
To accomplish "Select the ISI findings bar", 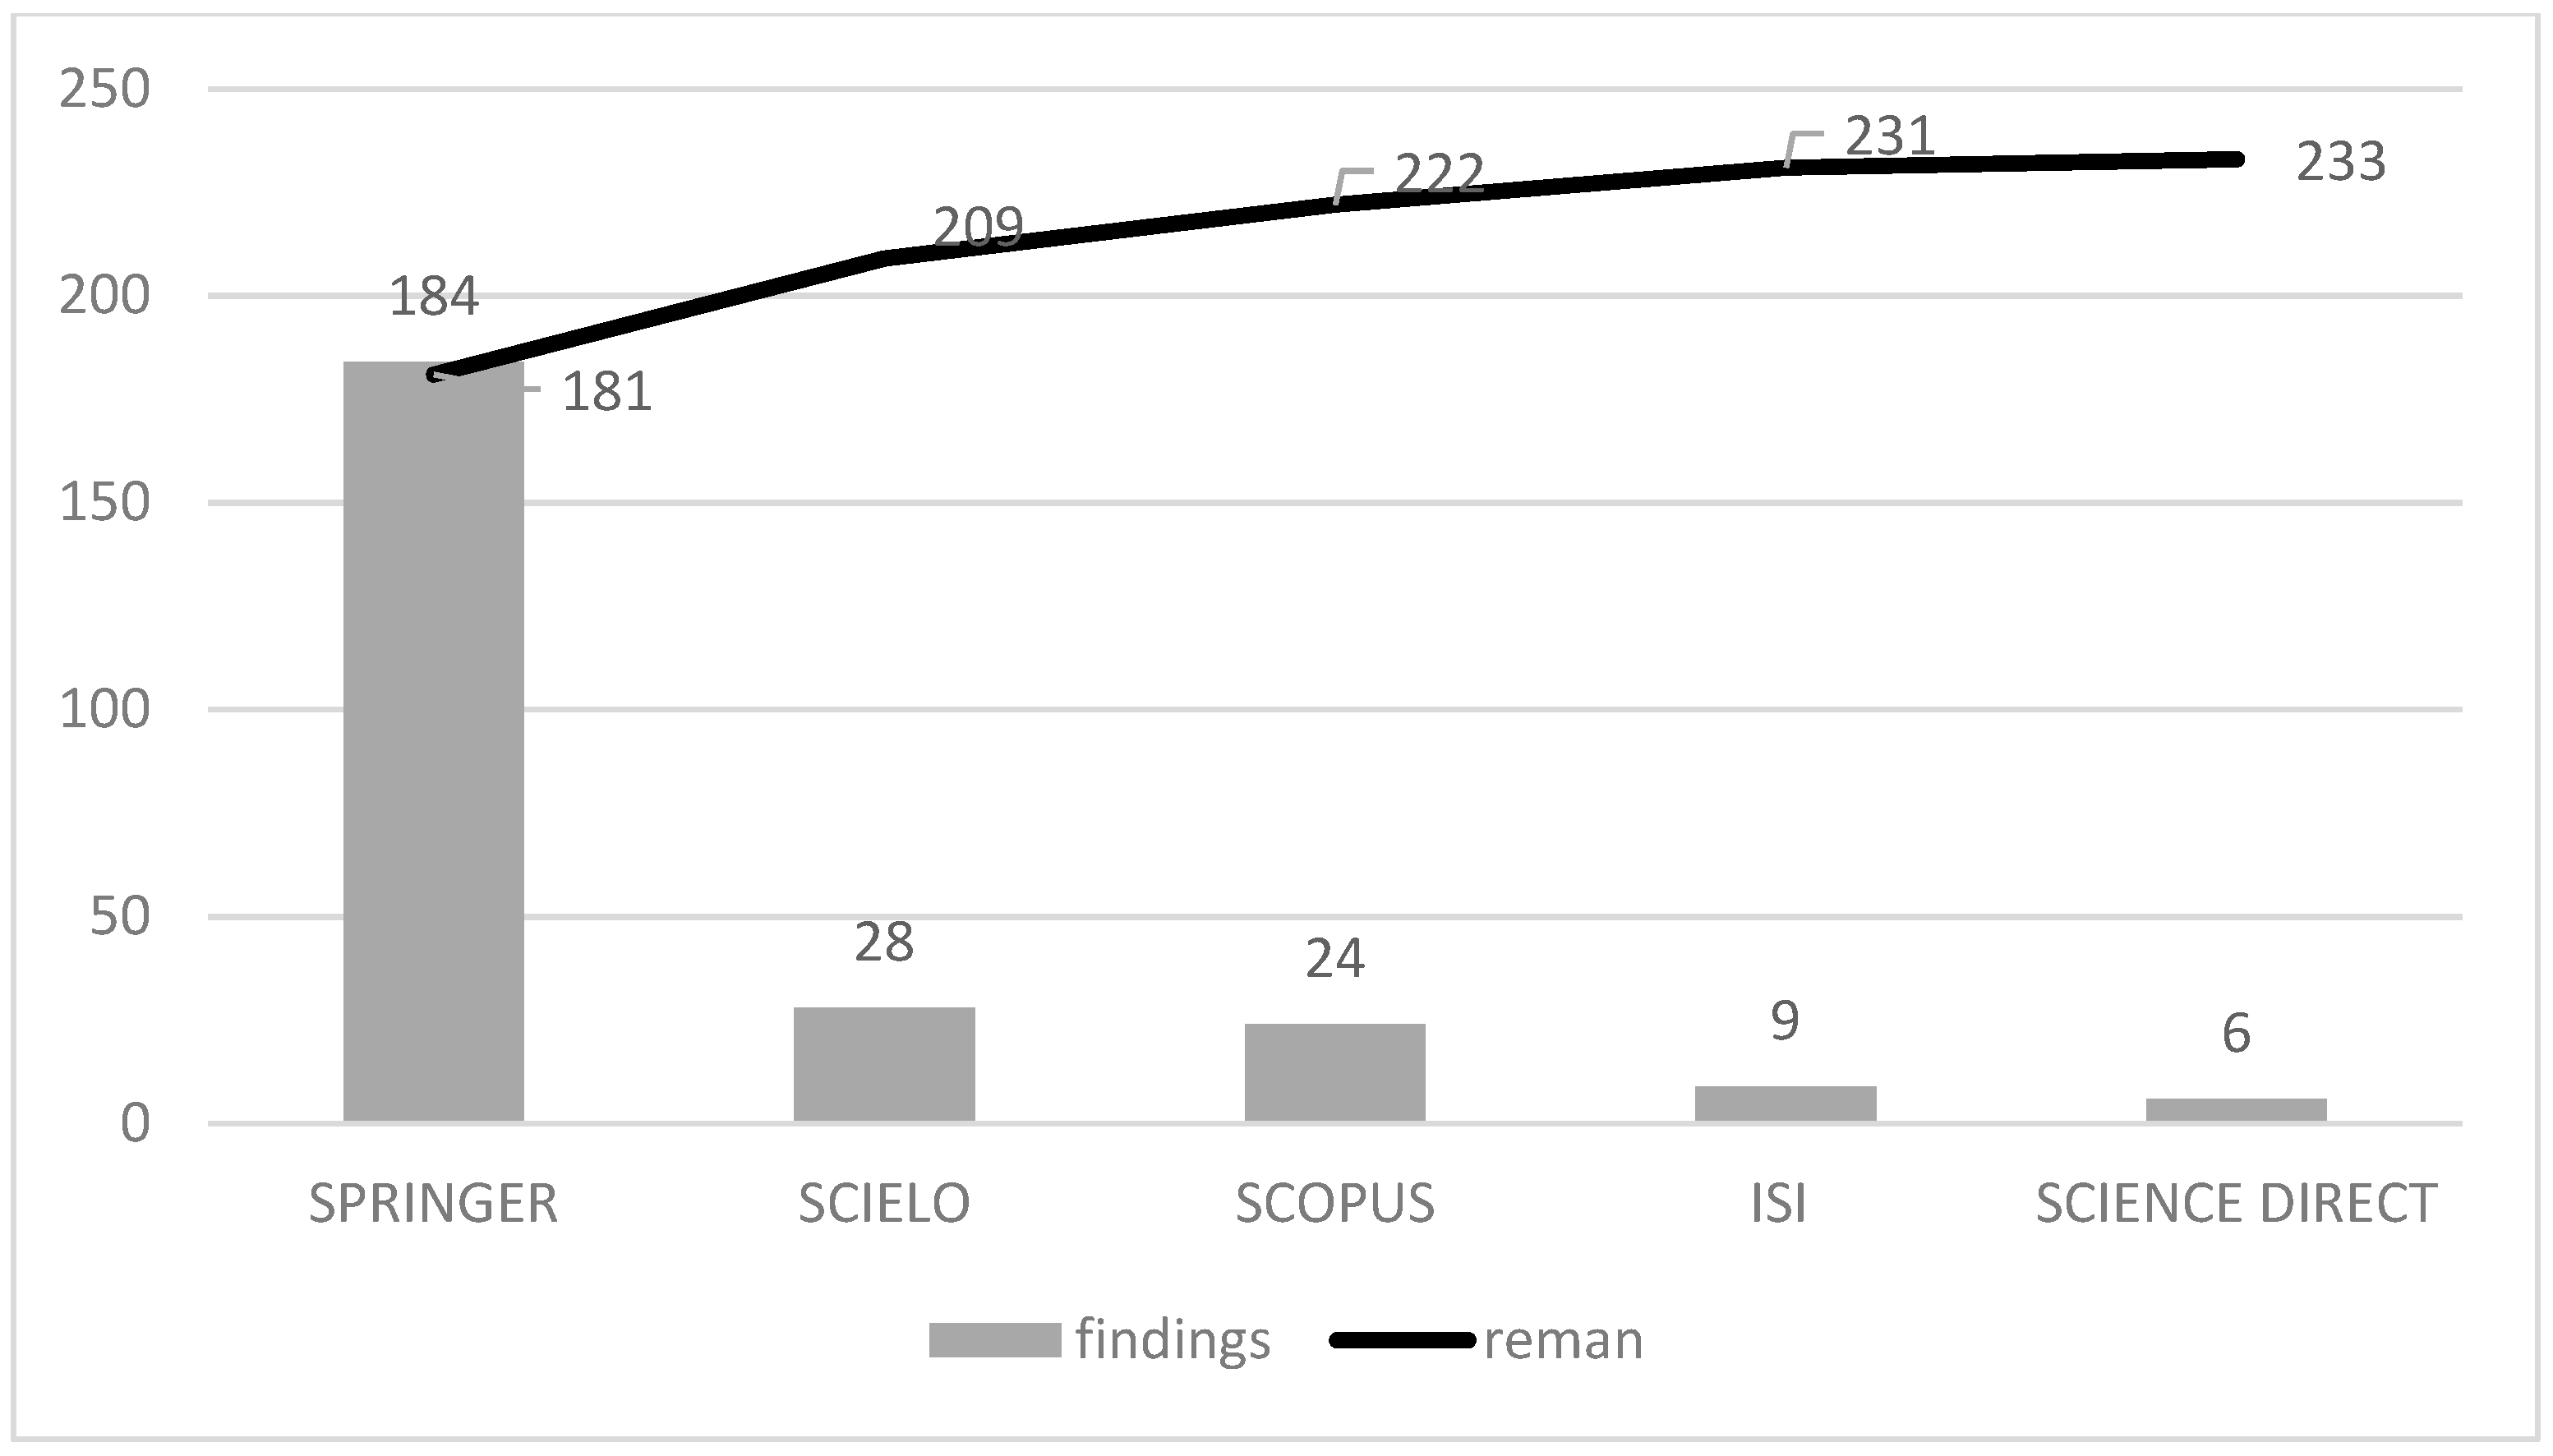I will [1785, 1103].
